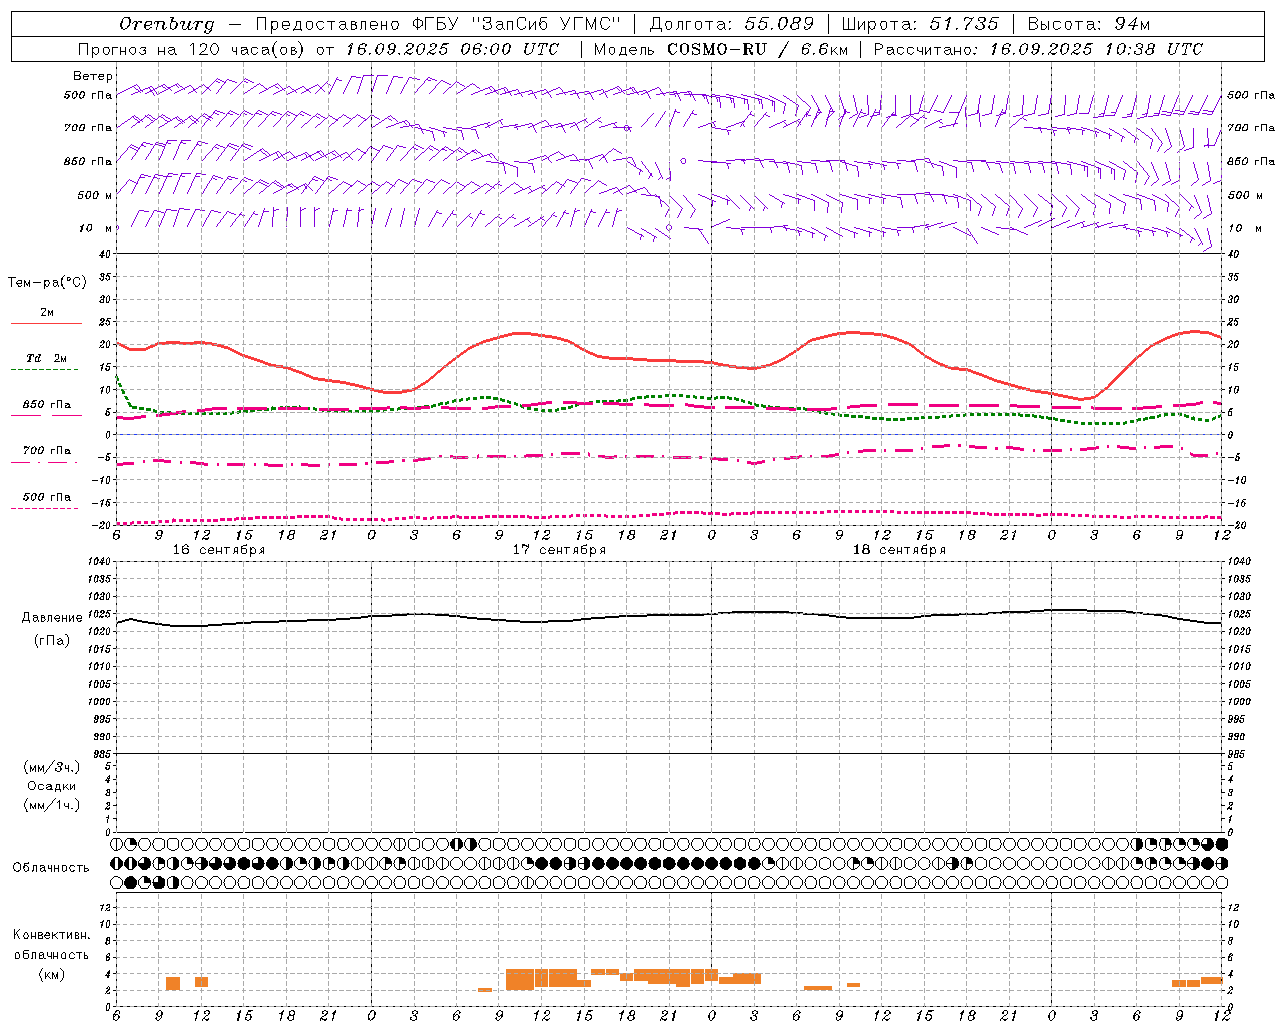Click the 'Конвективн.' convective cloud label

tap(51, 935)
